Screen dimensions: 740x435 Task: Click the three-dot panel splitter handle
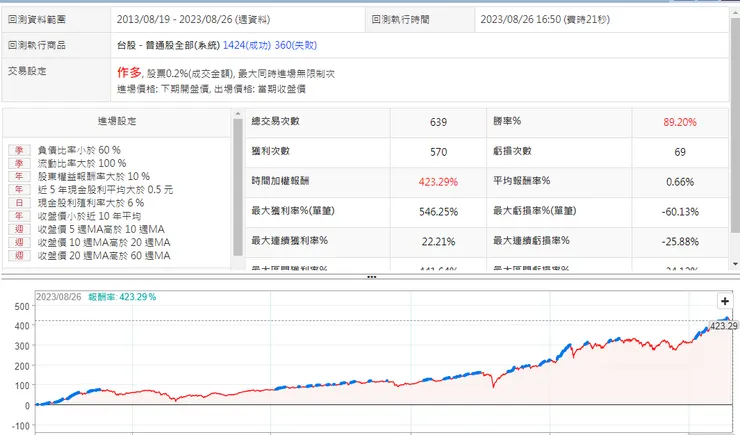(371, 277)
